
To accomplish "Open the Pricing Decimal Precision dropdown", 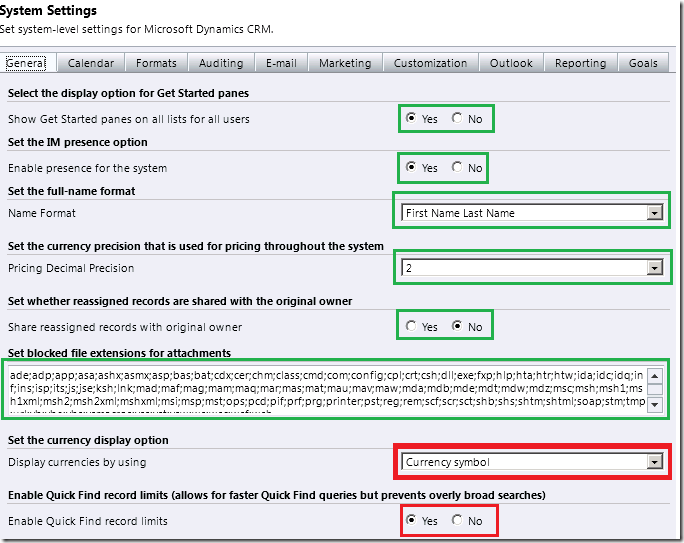I will [655, 267].
